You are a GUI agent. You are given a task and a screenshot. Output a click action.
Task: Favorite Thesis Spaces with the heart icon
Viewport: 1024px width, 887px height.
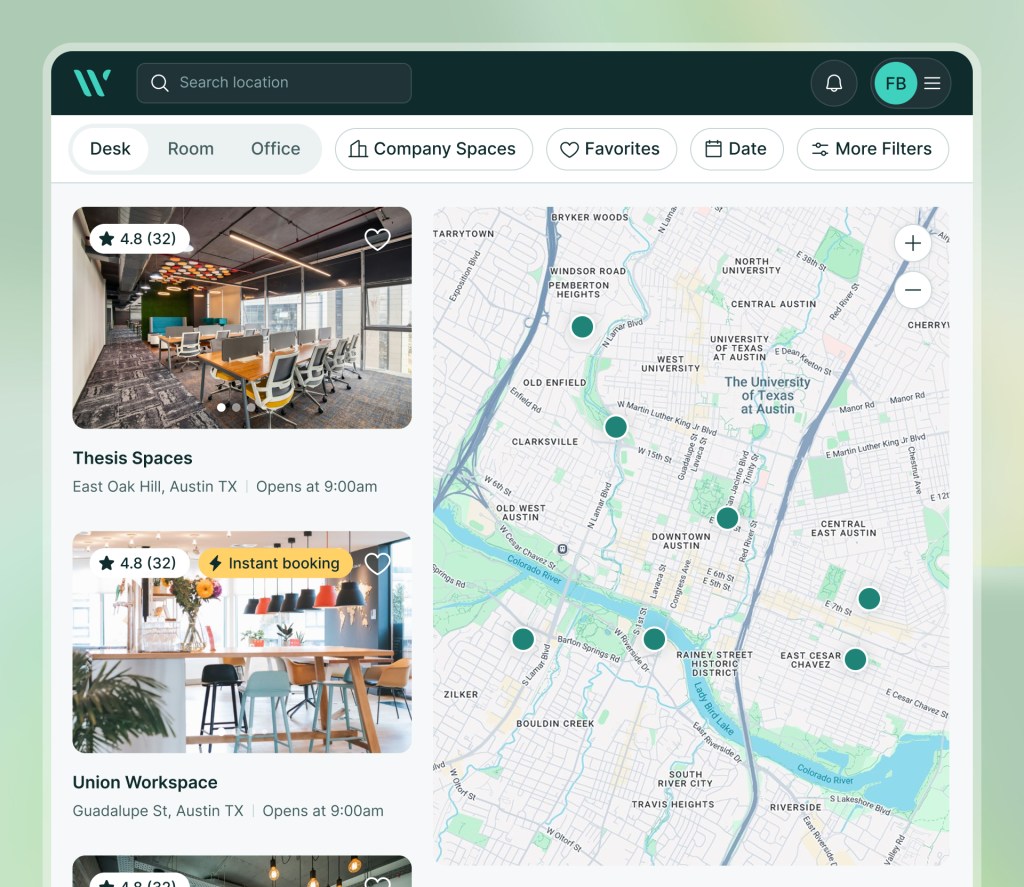tap(377, 240)
